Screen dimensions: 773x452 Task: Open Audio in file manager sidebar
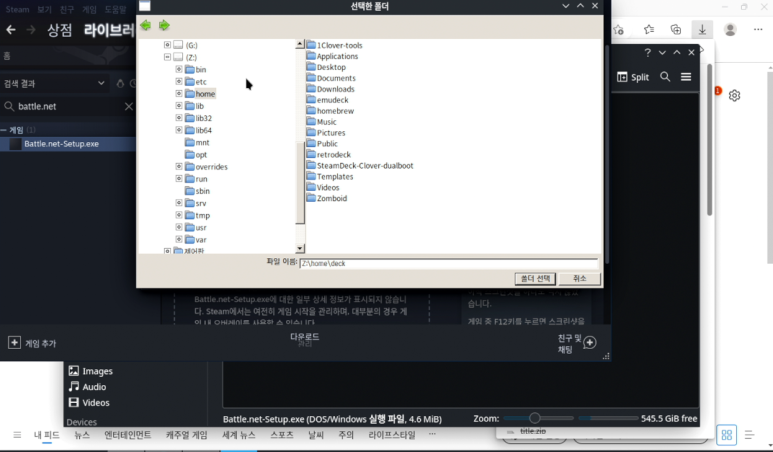87,386
